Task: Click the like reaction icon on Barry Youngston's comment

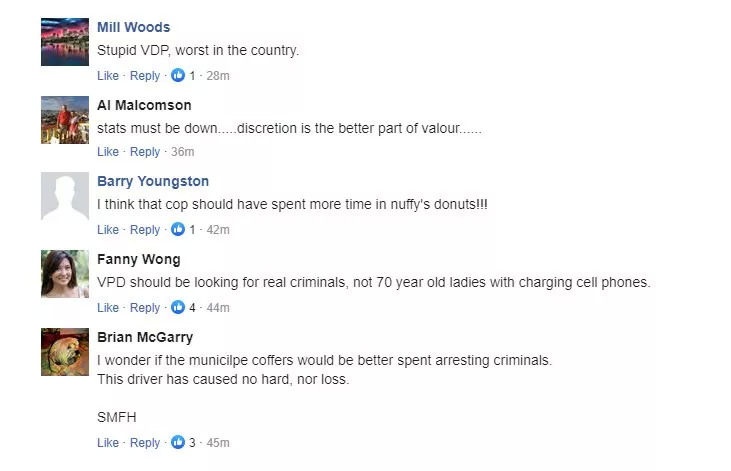Action: click(179, 230)
